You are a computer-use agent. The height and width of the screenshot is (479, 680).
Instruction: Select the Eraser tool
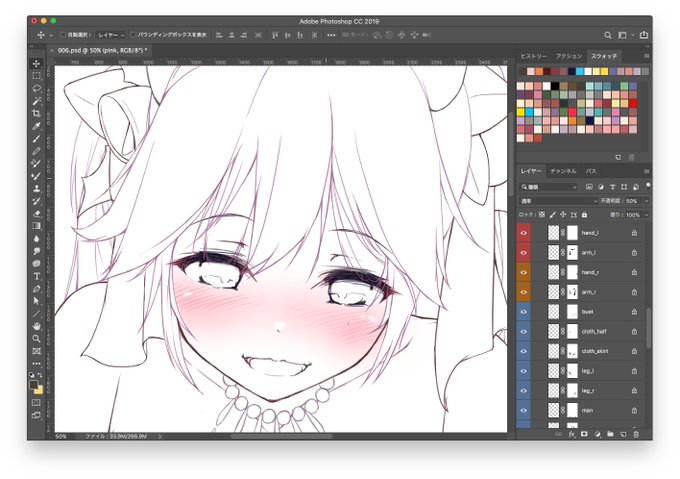click(x=36, y=214)
